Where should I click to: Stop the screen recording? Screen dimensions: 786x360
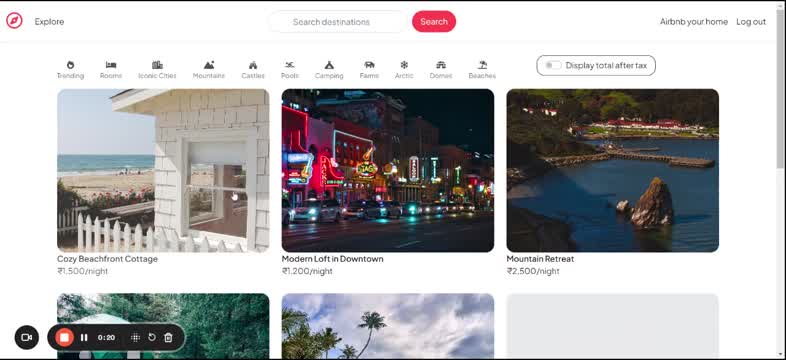tap(64, 337)
